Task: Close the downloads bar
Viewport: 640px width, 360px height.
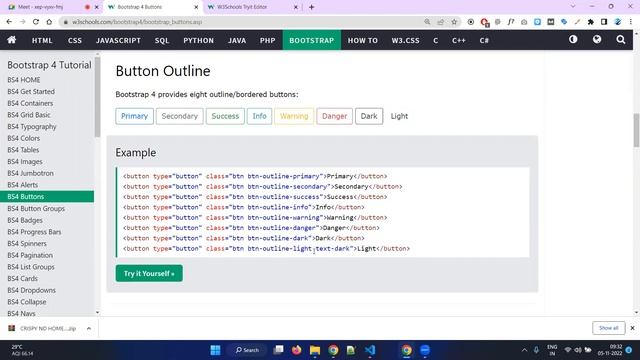Action: (x=632, y=328)
